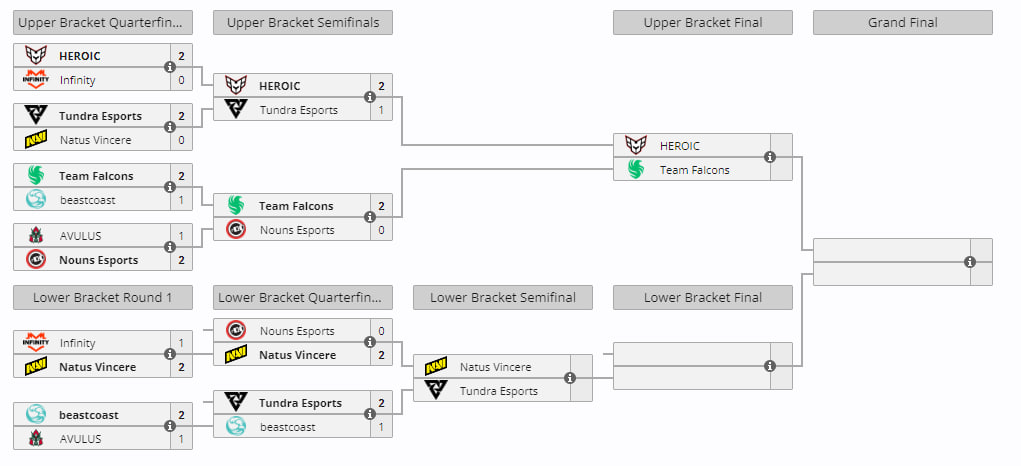Show Grand Final match info popup

coord(970,262)
